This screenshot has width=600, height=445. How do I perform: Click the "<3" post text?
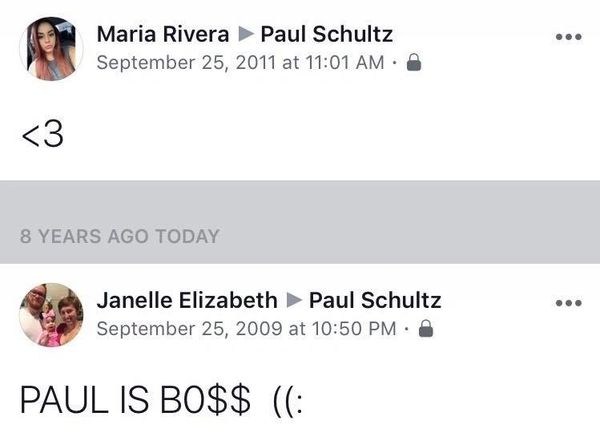(43, 135)
